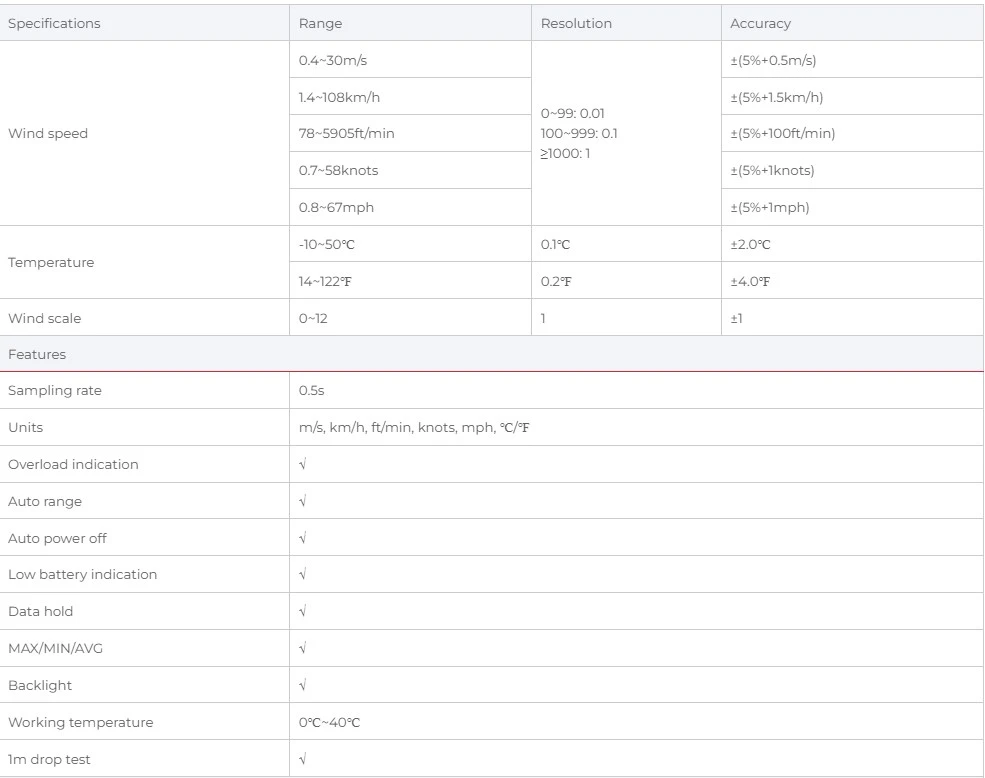The height and width of the screenshot is (778, 985).
Task: Click the 1m drop test checkmark
Action: 302,760
